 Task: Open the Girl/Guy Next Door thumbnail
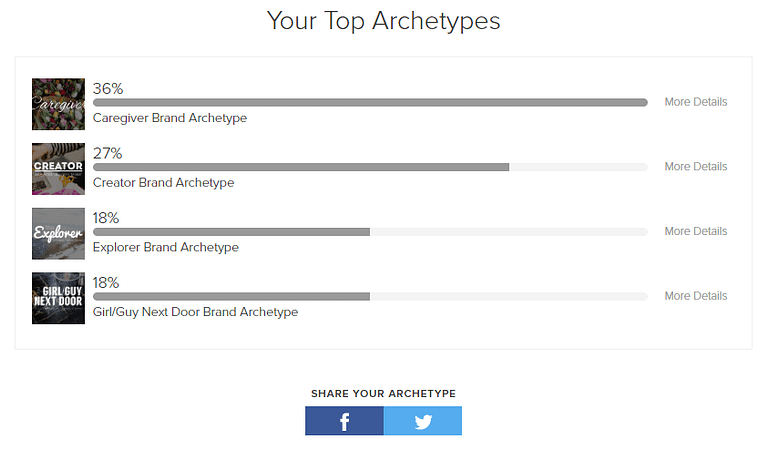coord(58,298)
